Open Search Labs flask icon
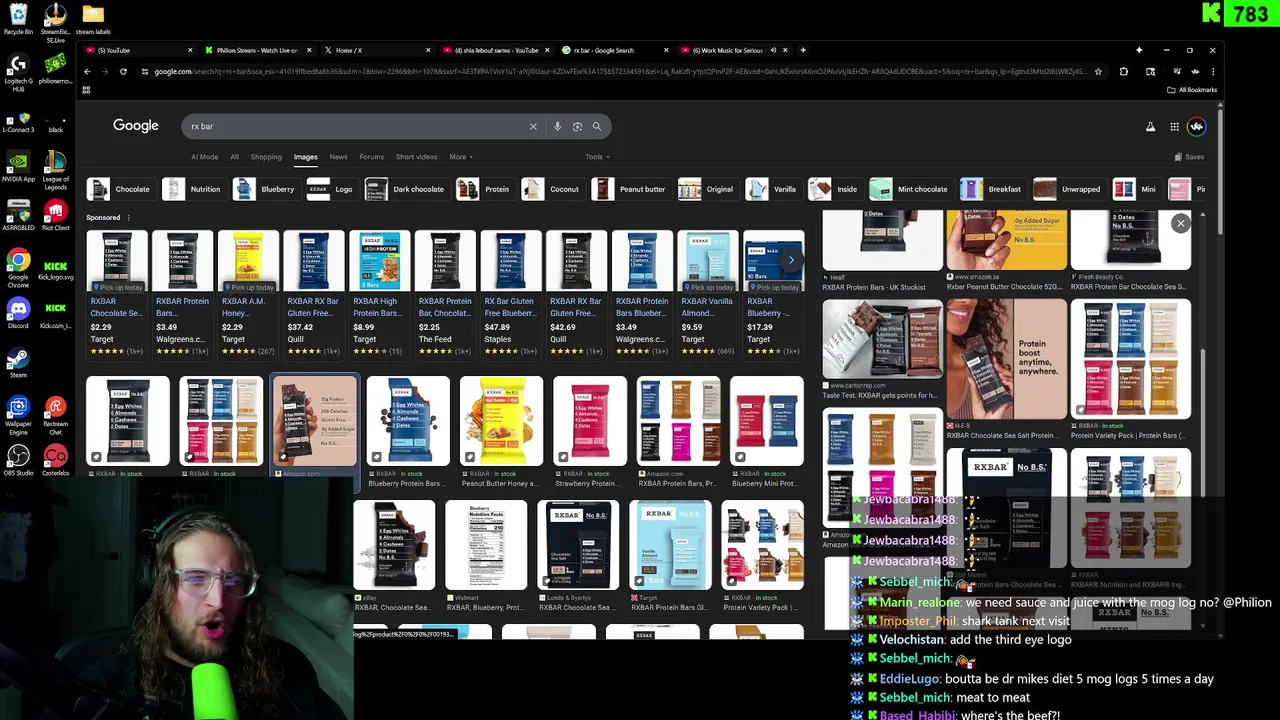This screenshot has height=720, width=1280. click(1150, 127)
